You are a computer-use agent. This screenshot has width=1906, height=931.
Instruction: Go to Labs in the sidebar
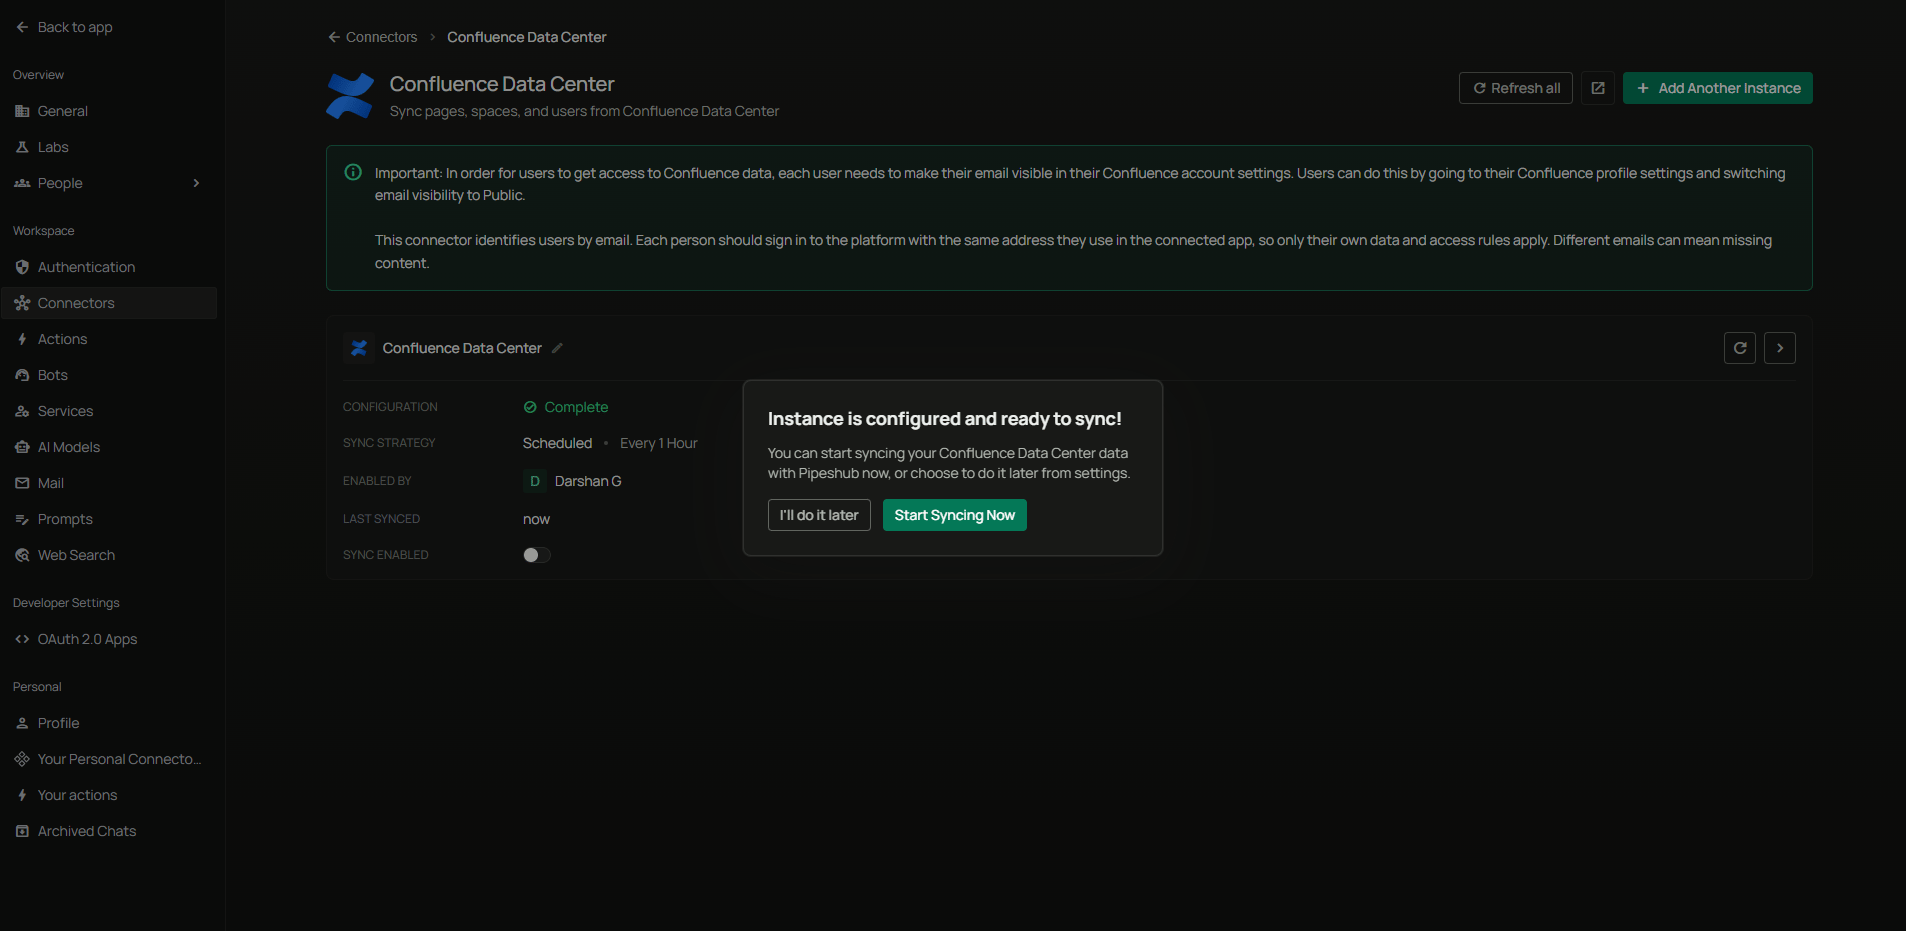(109, 147)
